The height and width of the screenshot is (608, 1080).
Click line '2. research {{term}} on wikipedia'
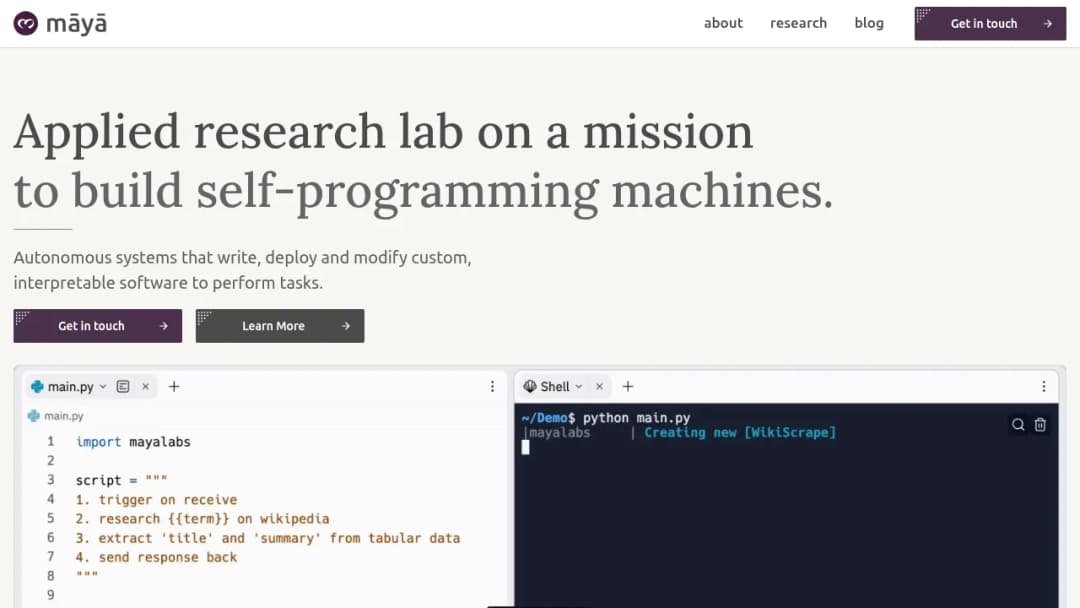(x=202, y=518)
